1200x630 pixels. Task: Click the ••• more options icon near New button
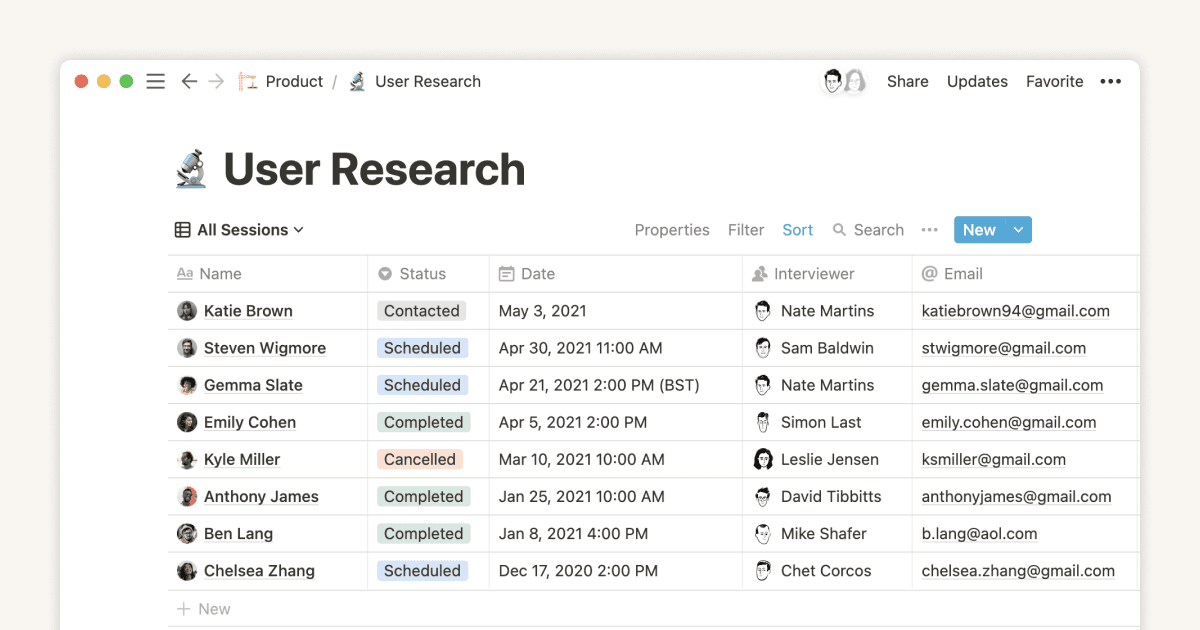[x=929, y=230]
